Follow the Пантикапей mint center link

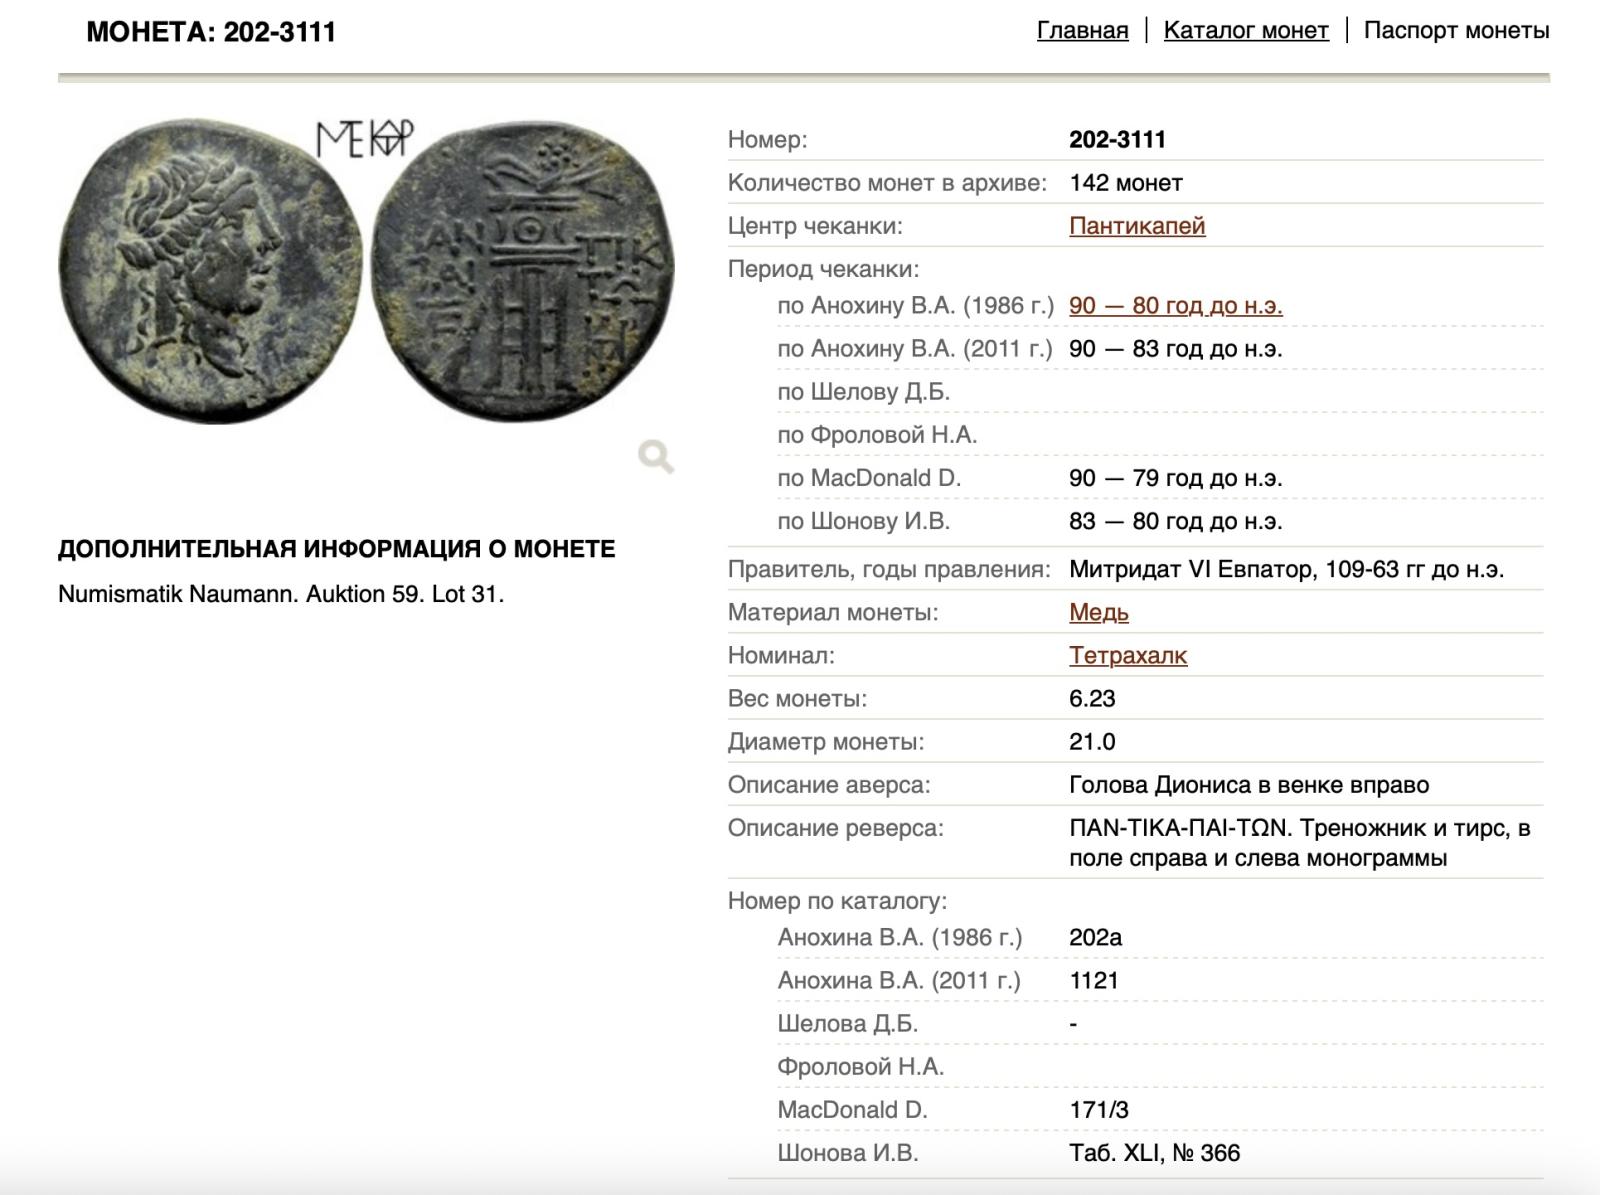click(x=1137, y=226)
